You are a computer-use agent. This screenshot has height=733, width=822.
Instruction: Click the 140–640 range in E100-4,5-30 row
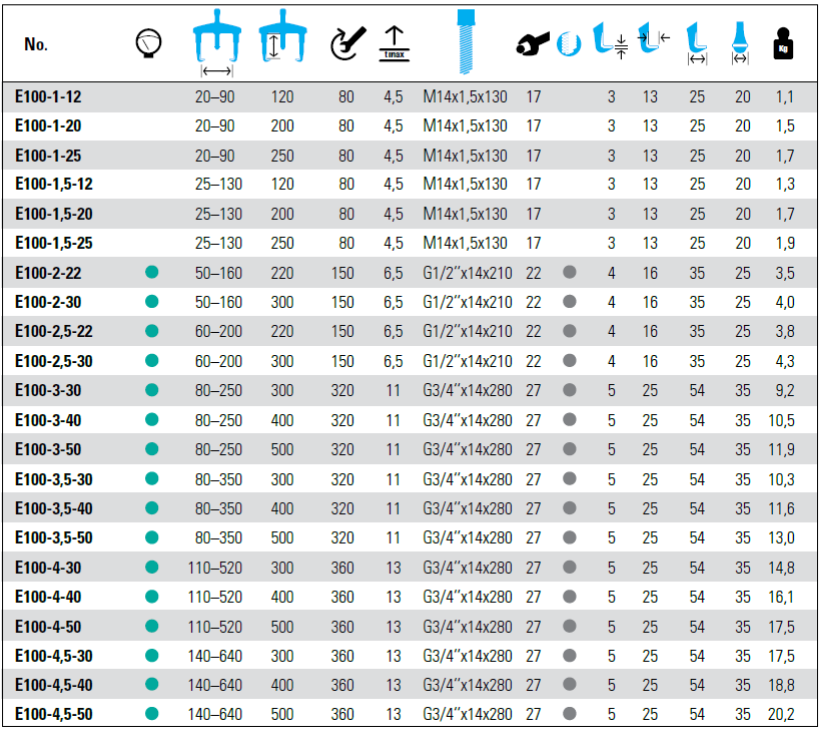pyautogui.click(x=215, y=656)
